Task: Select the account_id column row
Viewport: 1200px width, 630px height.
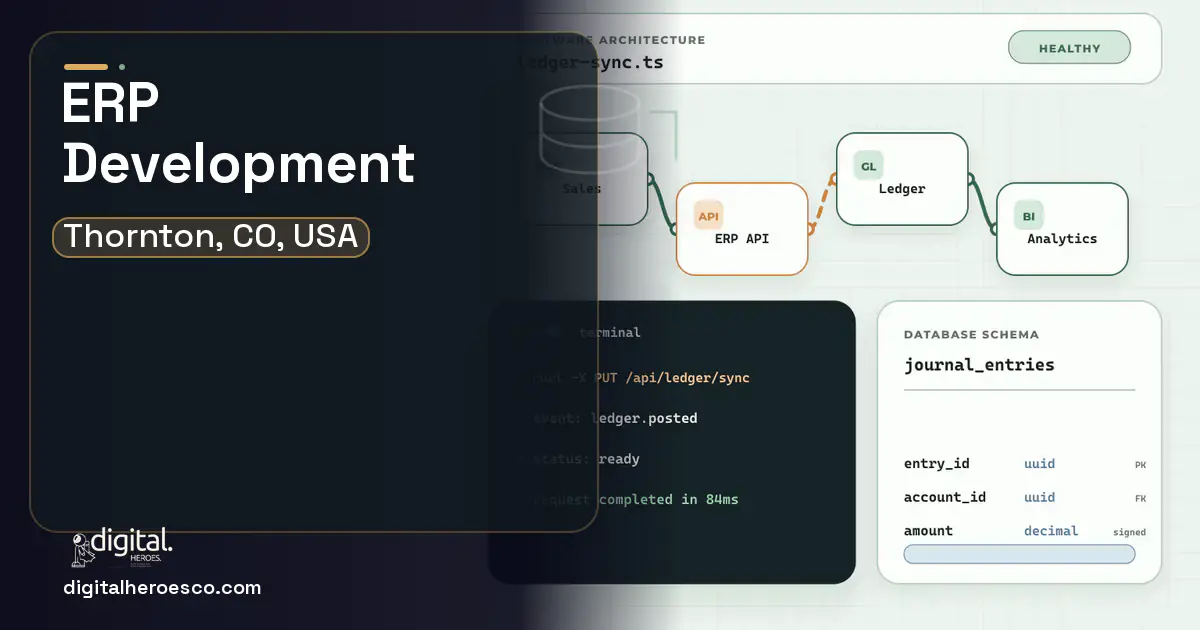Action: pos(1025,497)
